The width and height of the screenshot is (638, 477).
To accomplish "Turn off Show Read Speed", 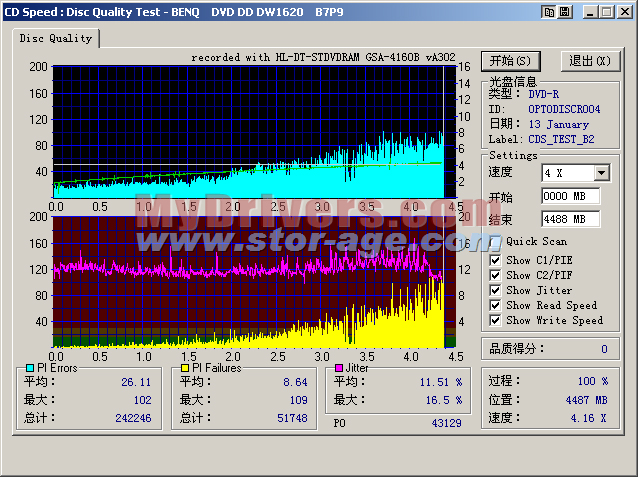I will [x=495, y=306].
